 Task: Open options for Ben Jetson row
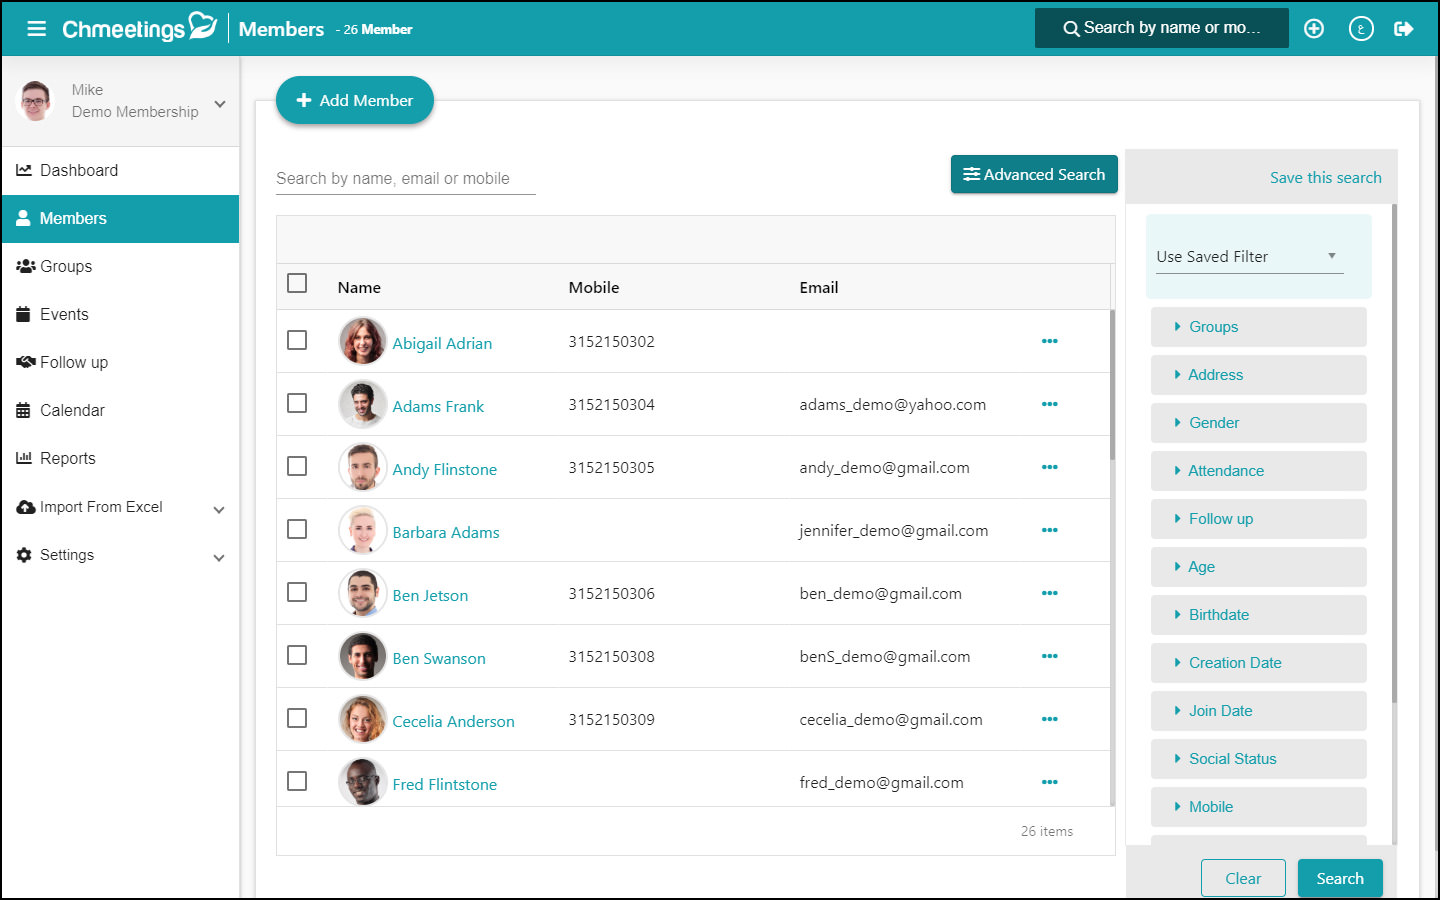click(1049, 593)
